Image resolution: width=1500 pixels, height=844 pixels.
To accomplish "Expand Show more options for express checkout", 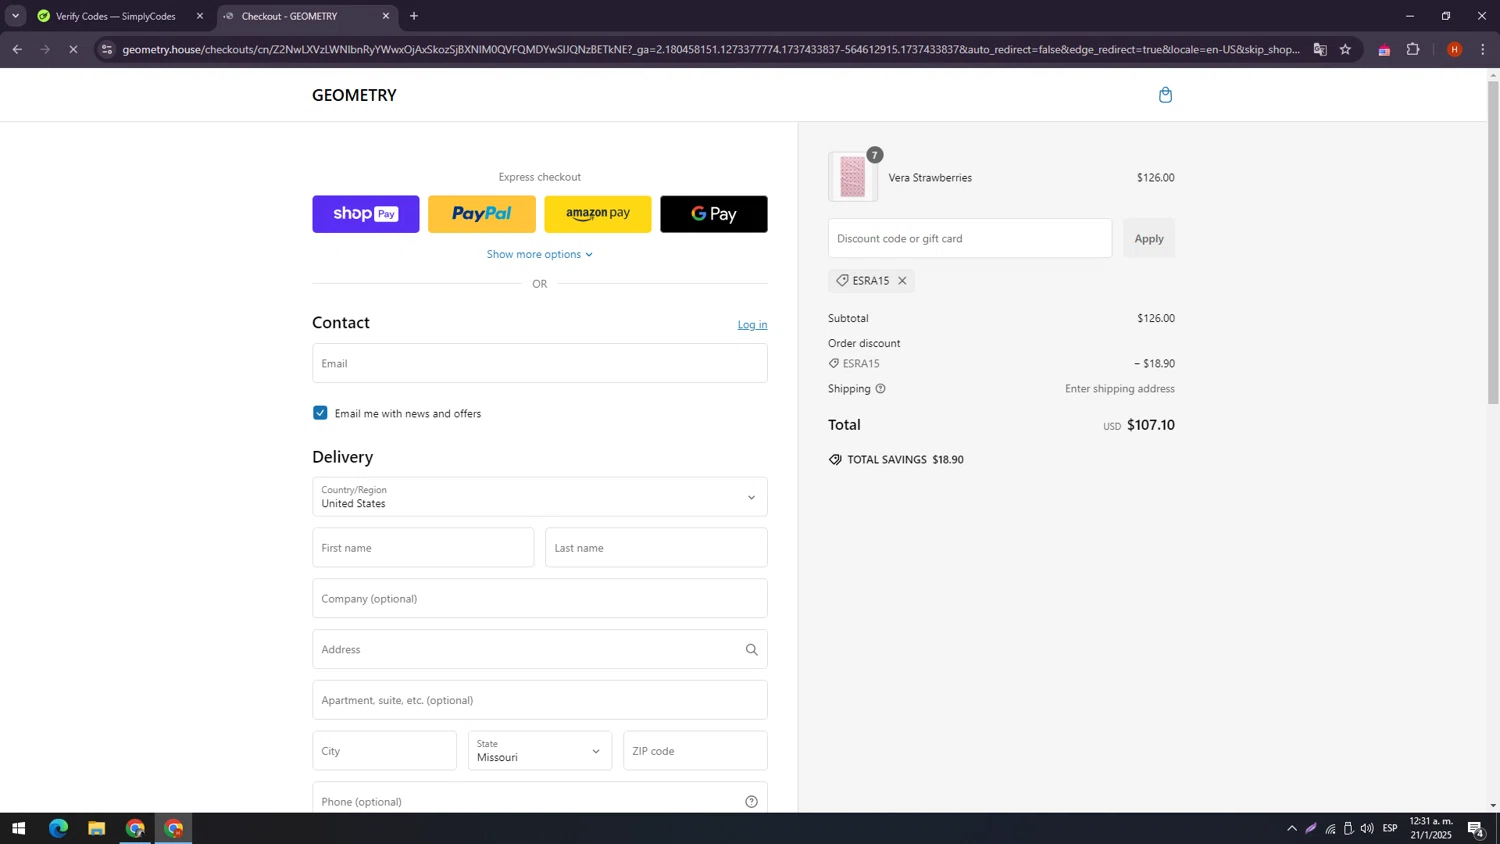I will 540,254.
